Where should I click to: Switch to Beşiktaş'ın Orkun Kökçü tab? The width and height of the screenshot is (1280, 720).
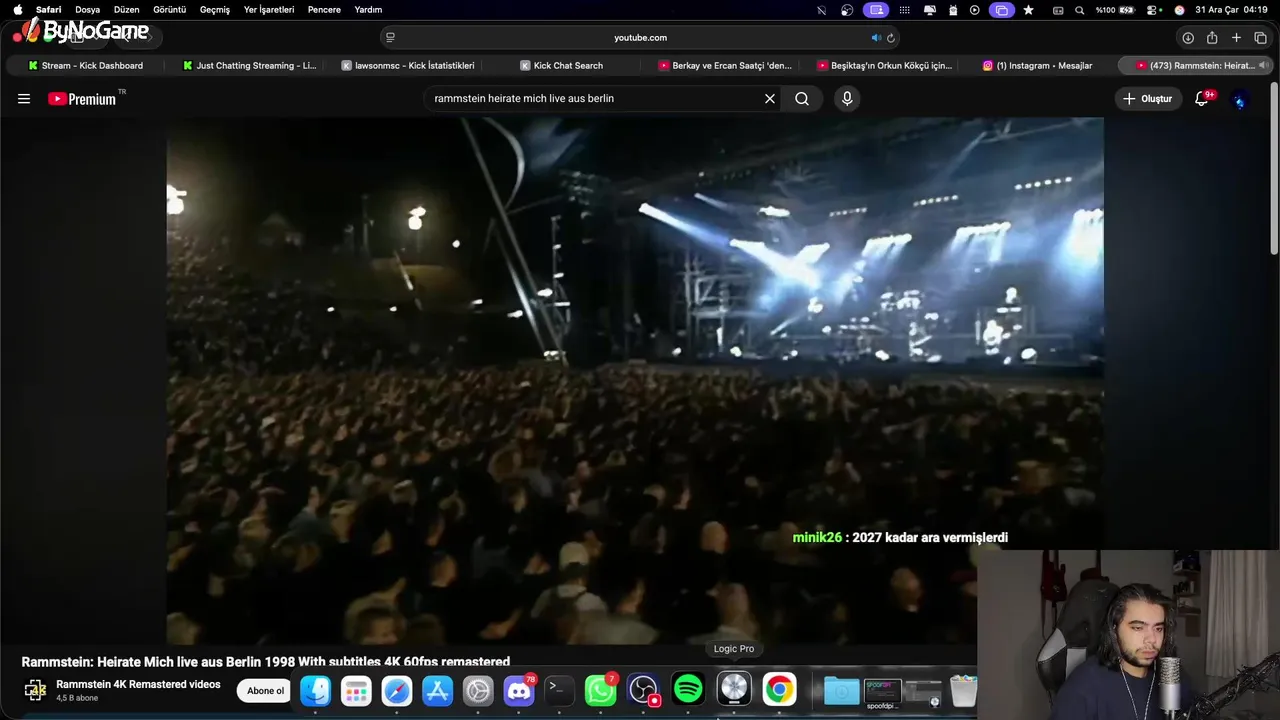point(884,66)
